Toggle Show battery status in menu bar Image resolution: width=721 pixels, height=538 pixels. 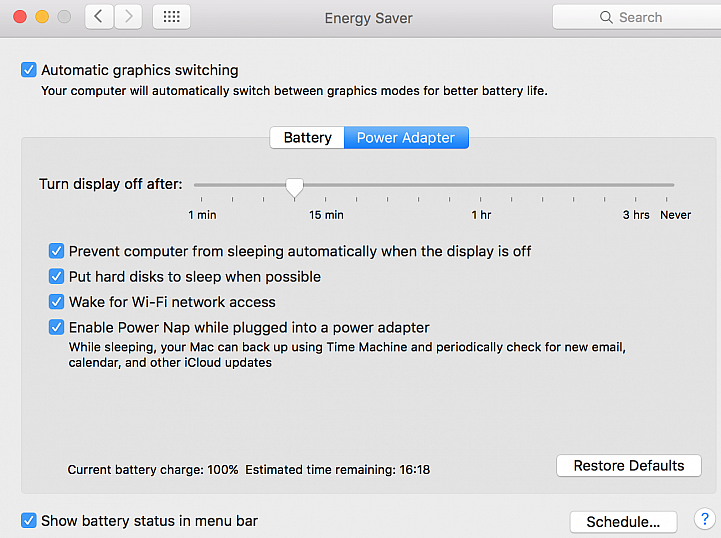[29, 521]
